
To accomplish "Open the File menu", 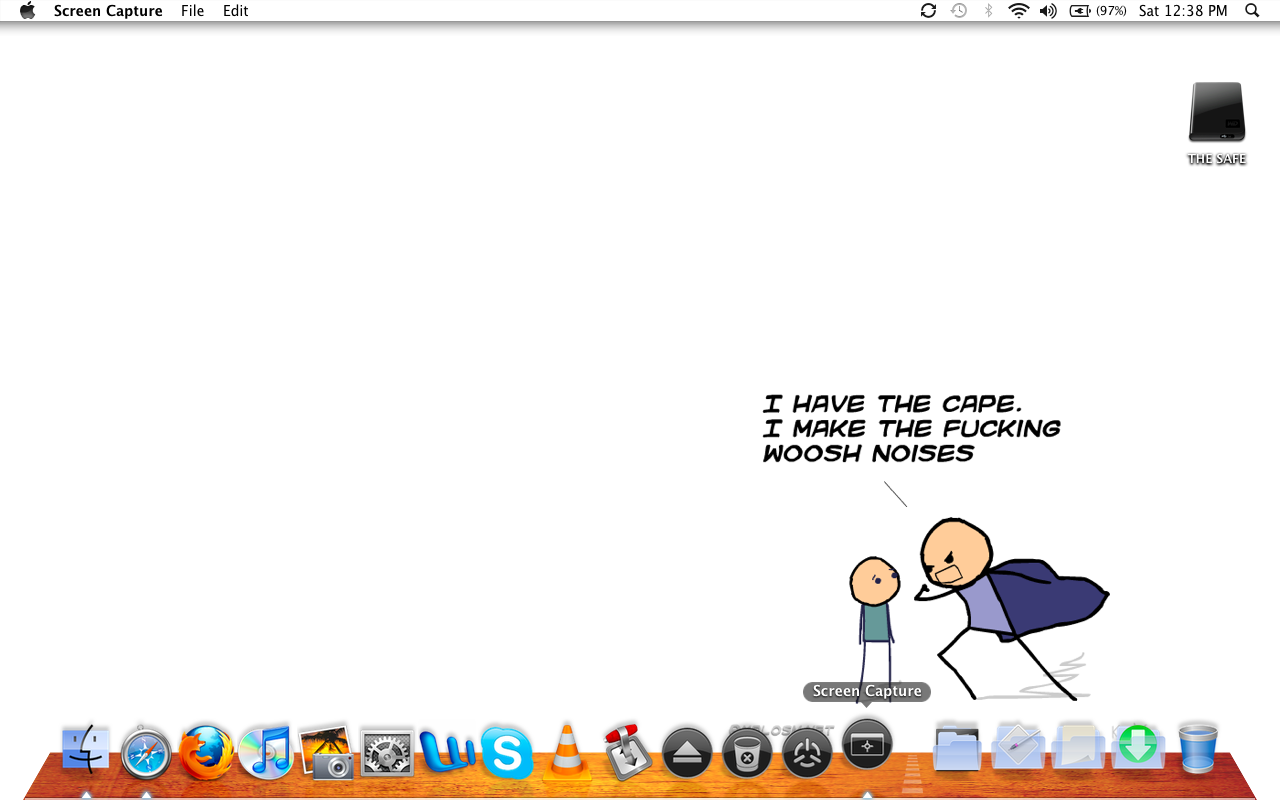I will pos(193,11).
